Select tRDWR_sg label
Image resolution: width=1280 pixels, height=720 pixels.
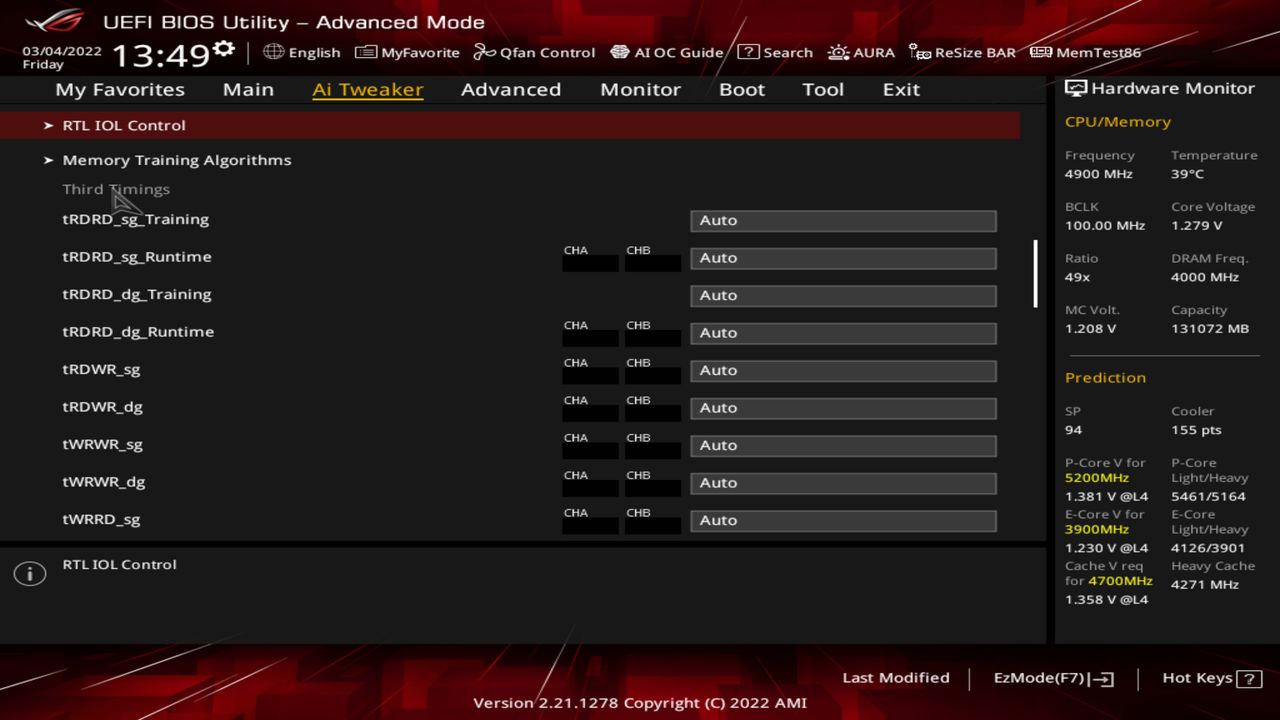click(101, 369)
